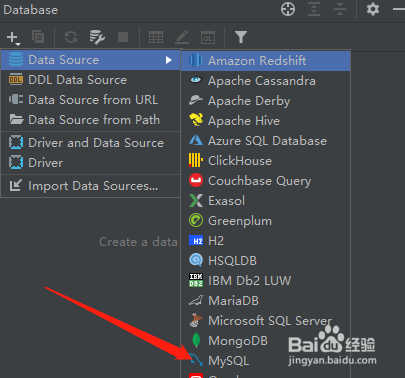Viewport: 405px width, 378px height.
Task: Click the Collapse All icon
Action: point(340,9)
